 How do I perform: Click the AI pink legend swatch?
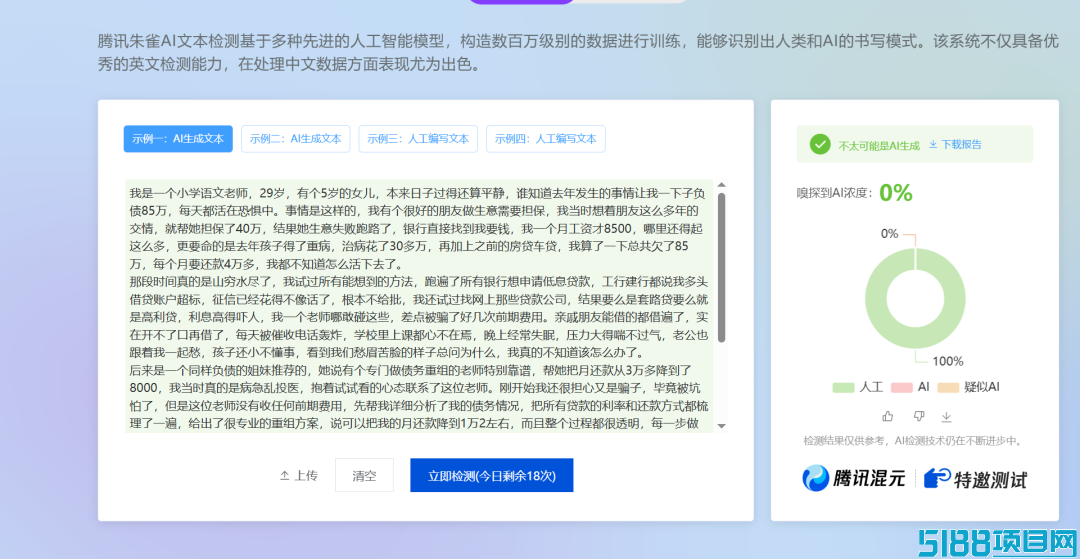pyautogui.click(x=902, y=388)
